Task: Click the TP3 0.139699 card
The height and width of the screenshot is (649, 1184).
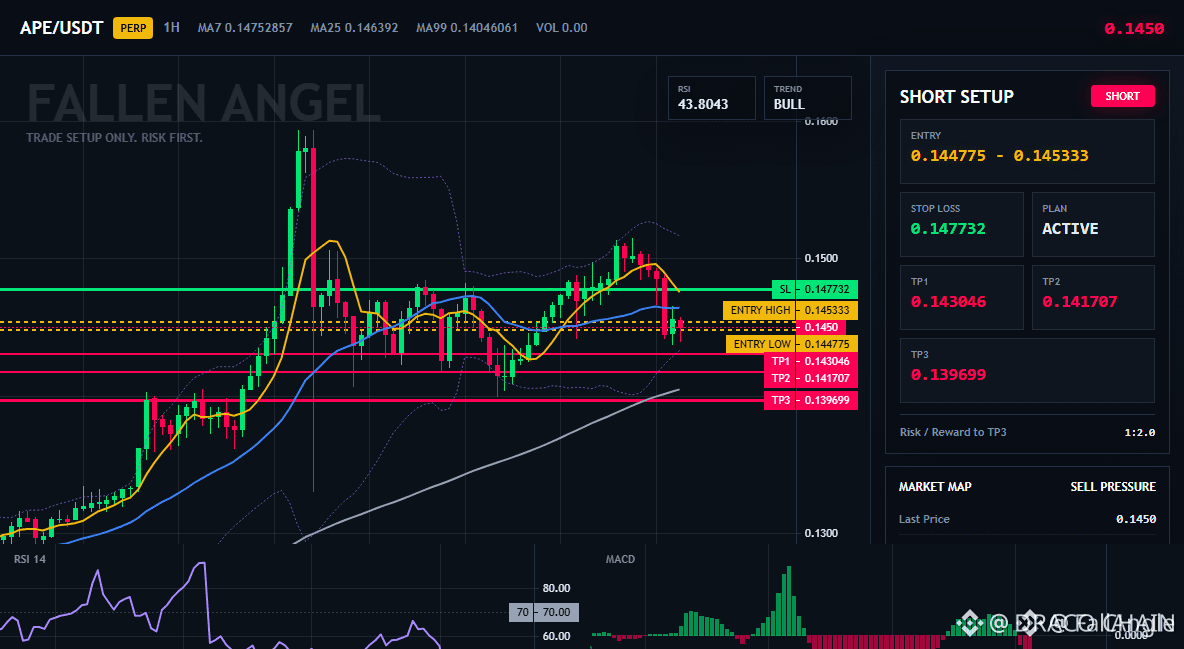Action: 1027,370
